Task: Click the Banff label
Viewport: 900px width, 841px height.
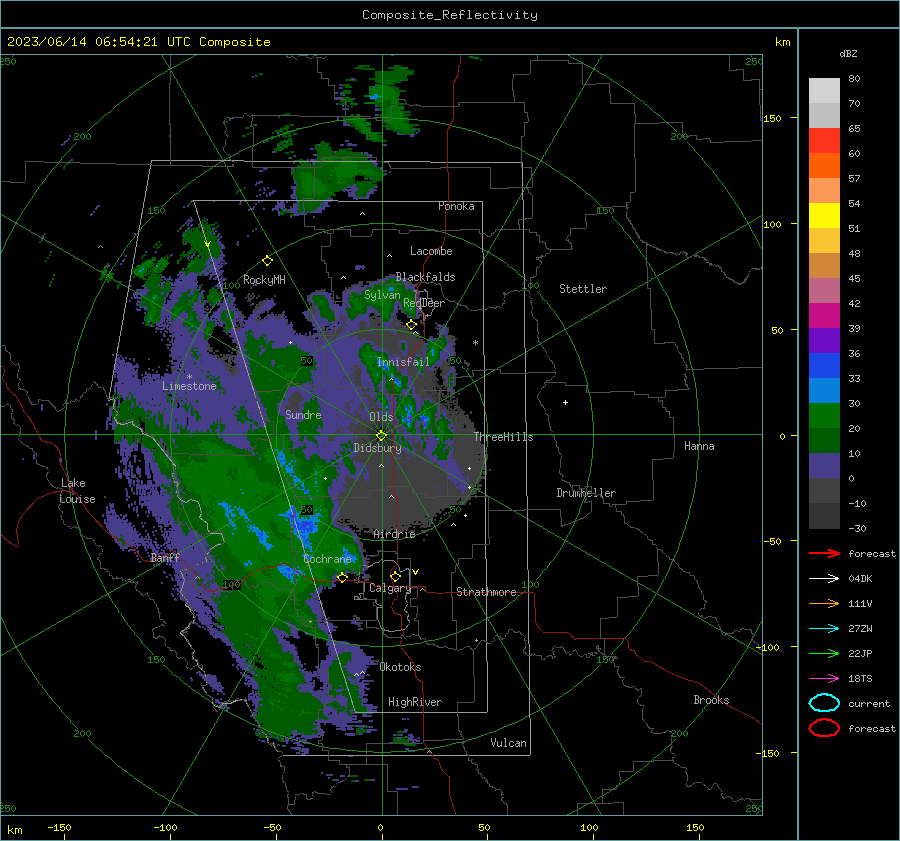Action: point(165,557)
